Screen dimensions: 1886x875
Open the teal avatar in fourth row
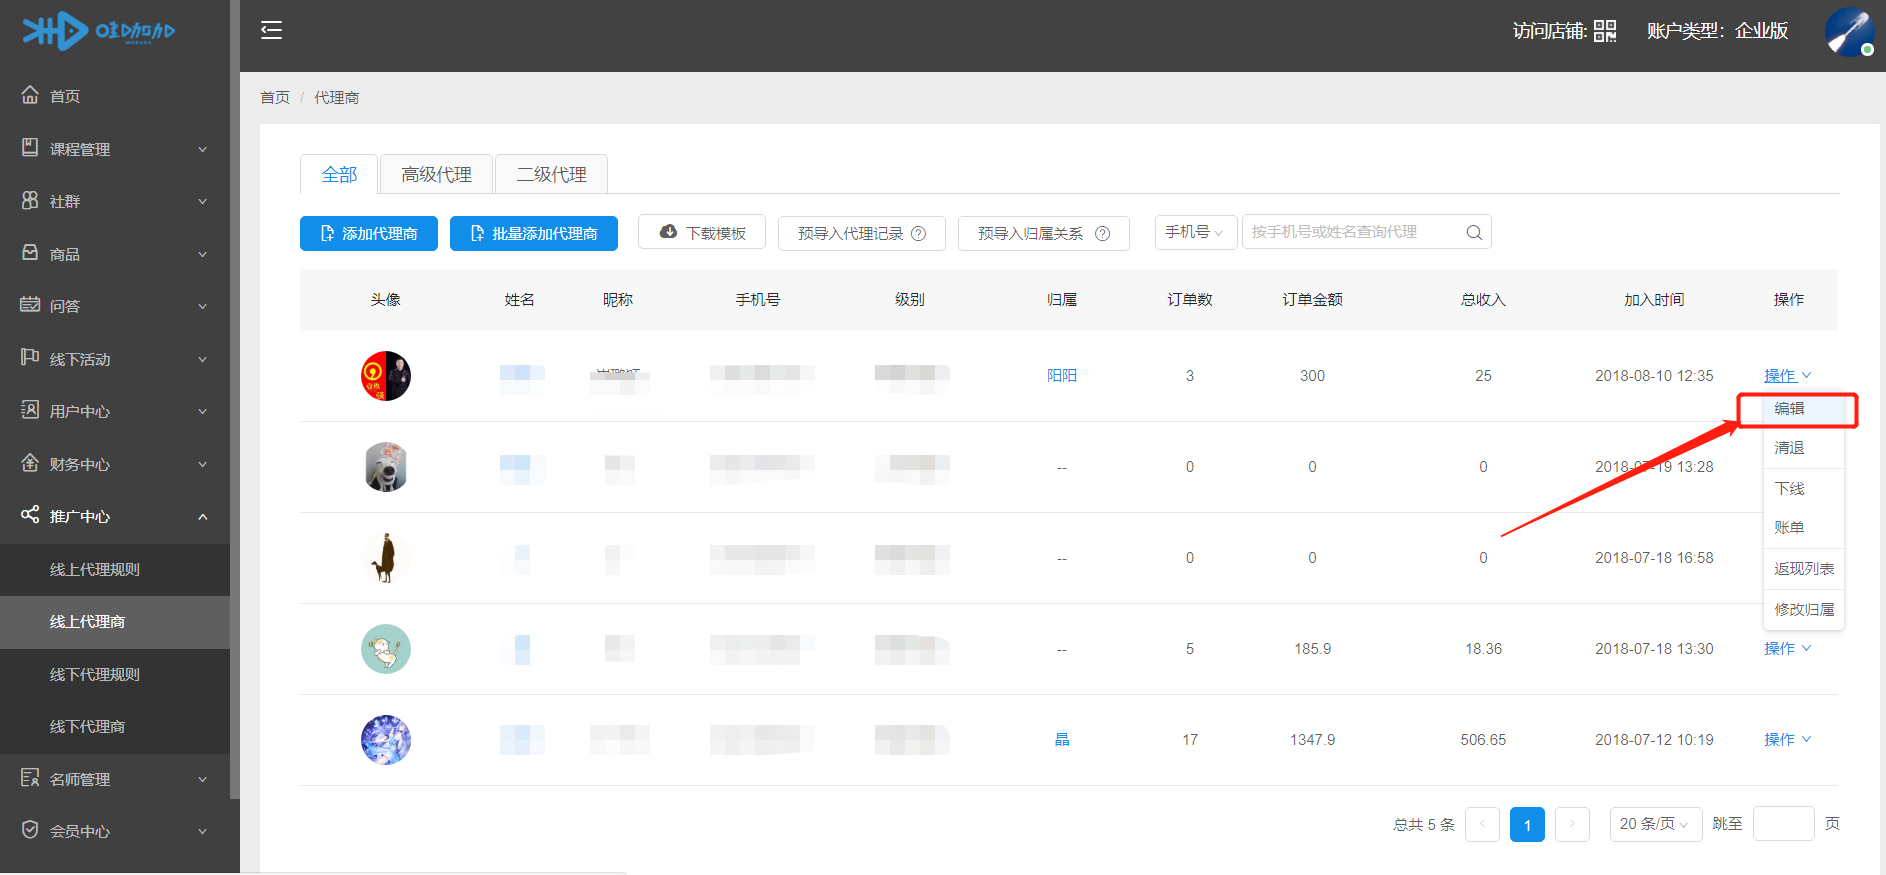click(x=386, y=649)
